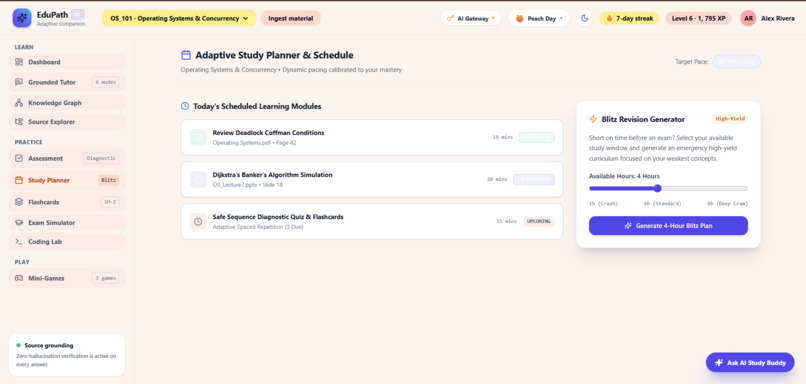The image size is (806, 384).
Task: Click the EduPath sparkle logo icon
Action: pyautogui.click(x=22, y=17)
